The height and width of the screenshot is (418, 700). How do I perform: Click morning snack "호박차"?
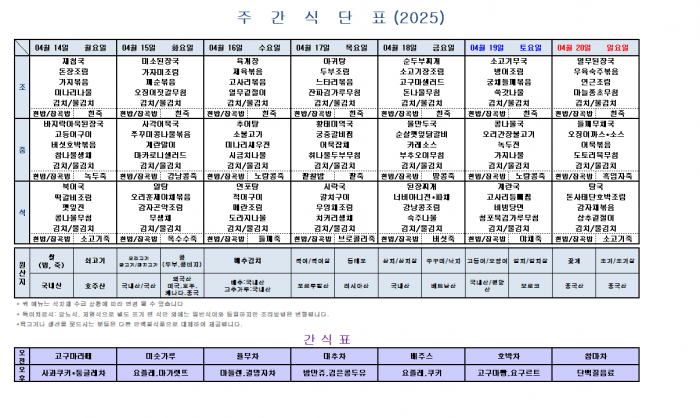pyautogui.click(x=508, y=356)
